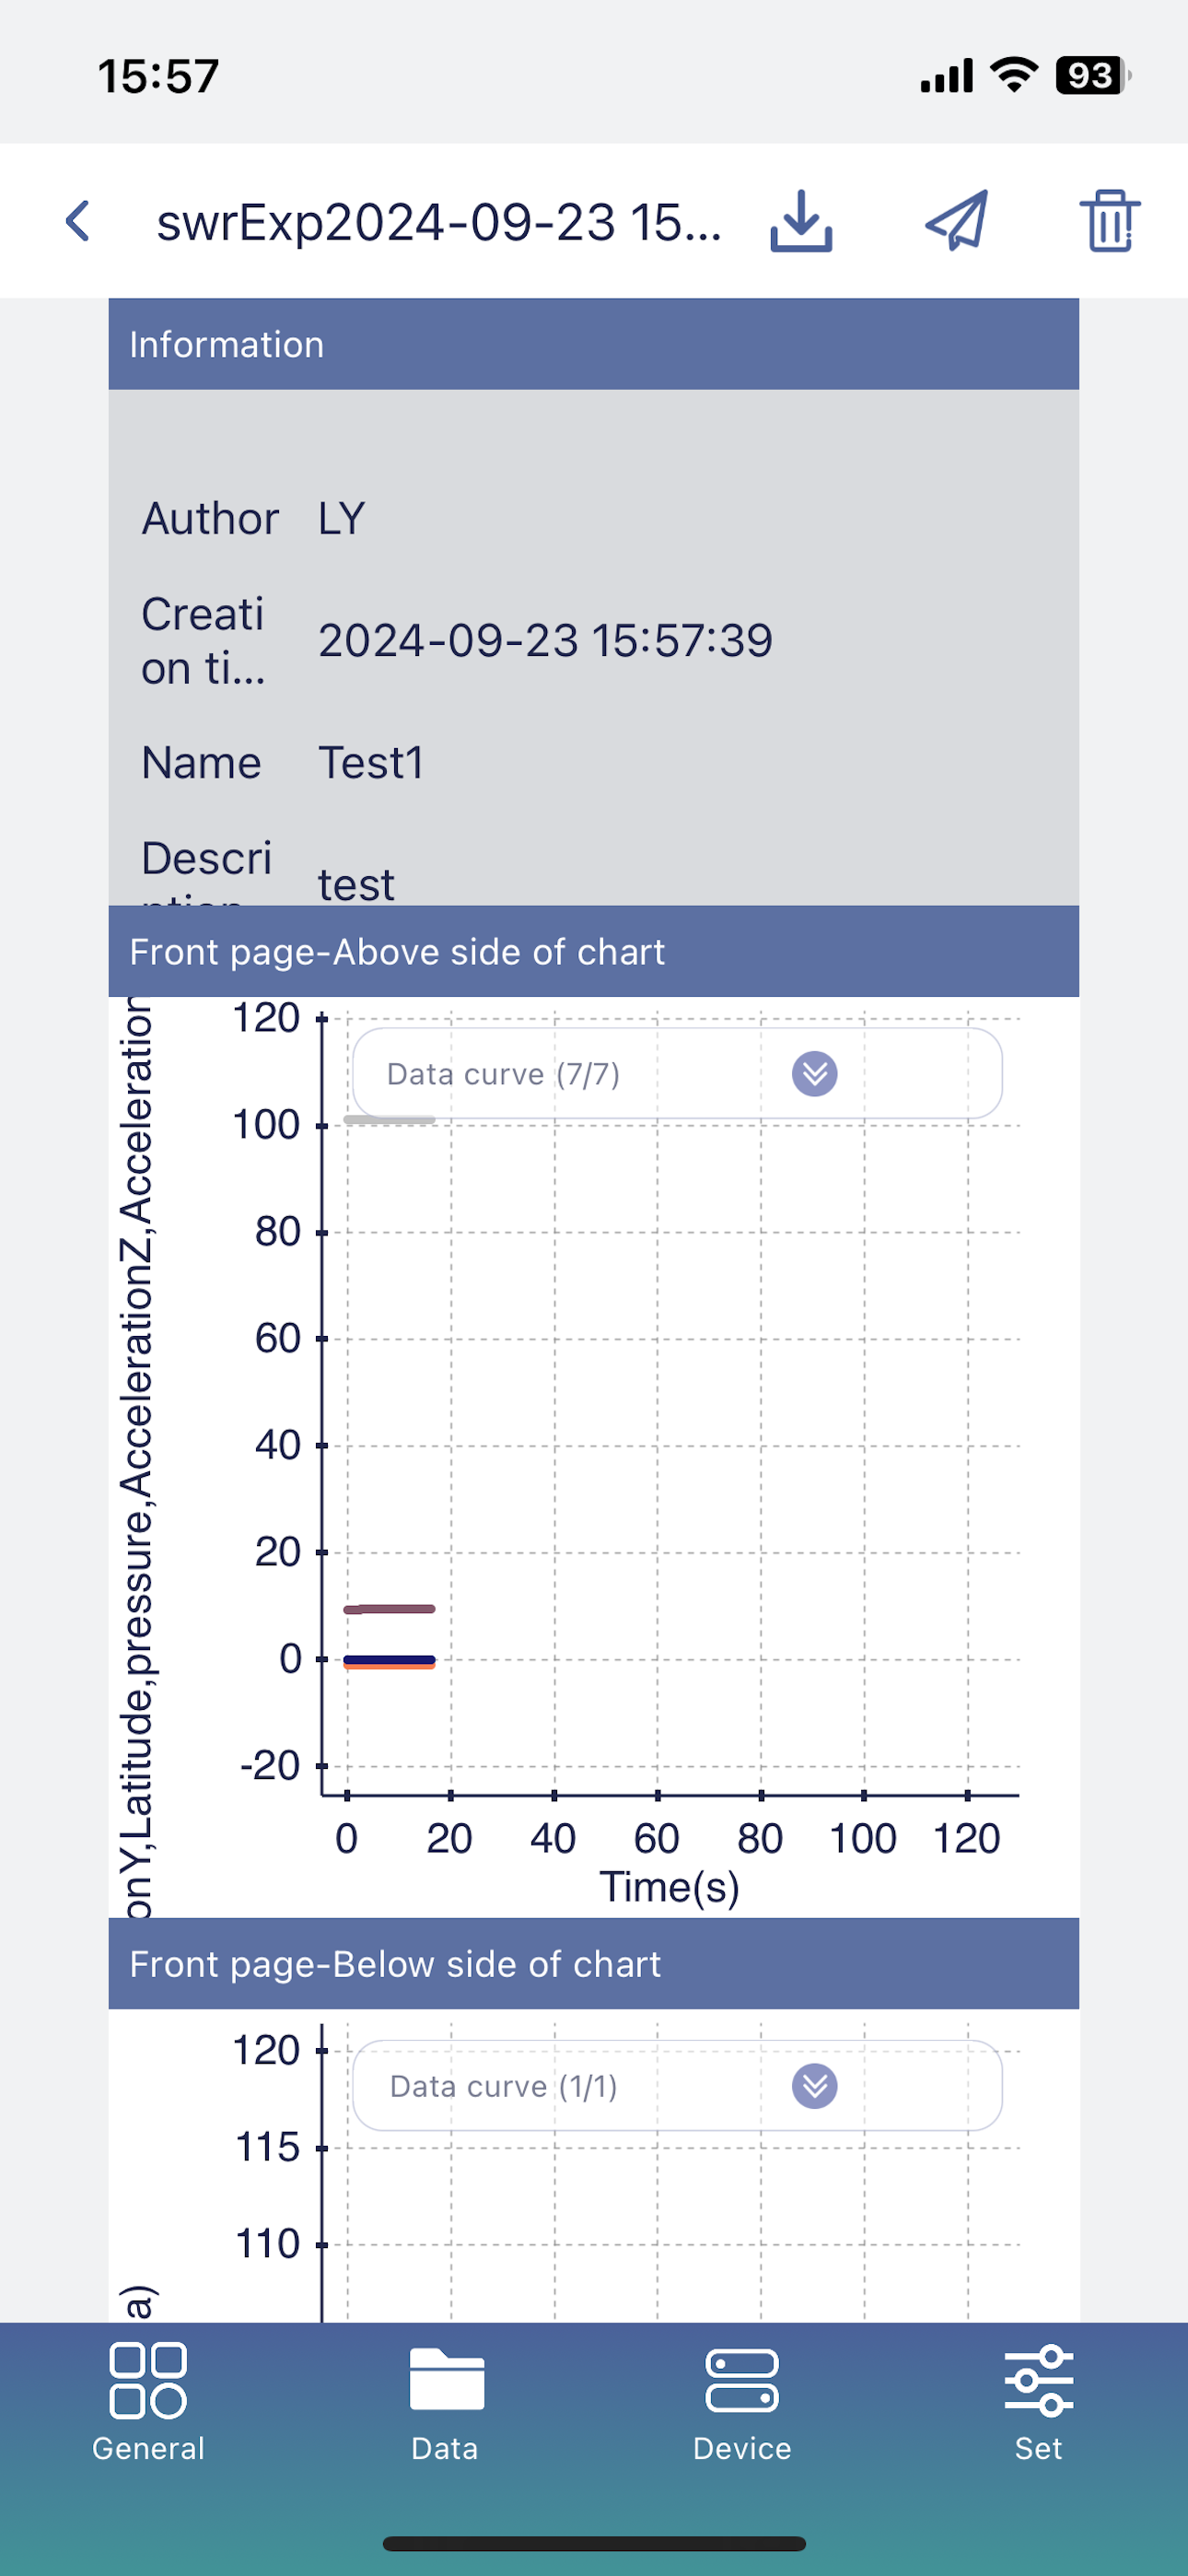Open the Data curve (7/7) dropdown
Image resolution: width=1188 pixels, height=2576 pixels.
click(x=677, y=1074)
